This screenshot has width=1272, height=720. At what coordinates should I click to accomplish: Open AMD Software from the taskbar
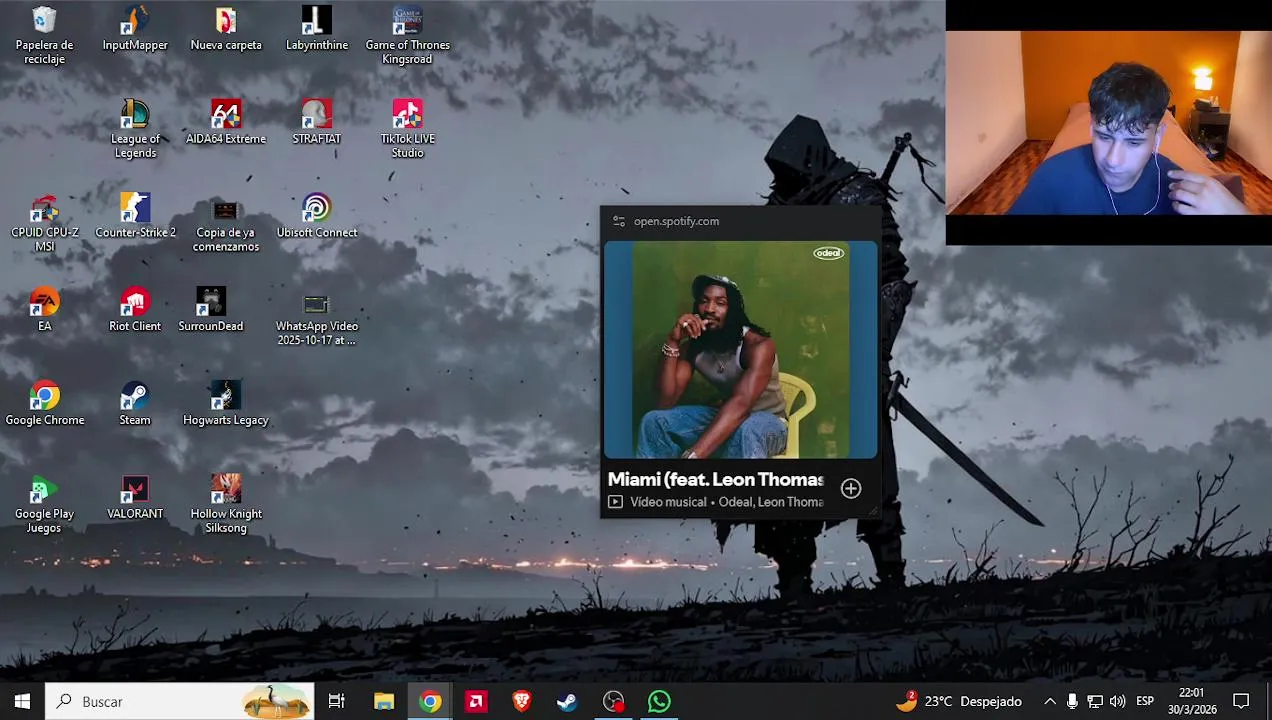coord(476,701)
